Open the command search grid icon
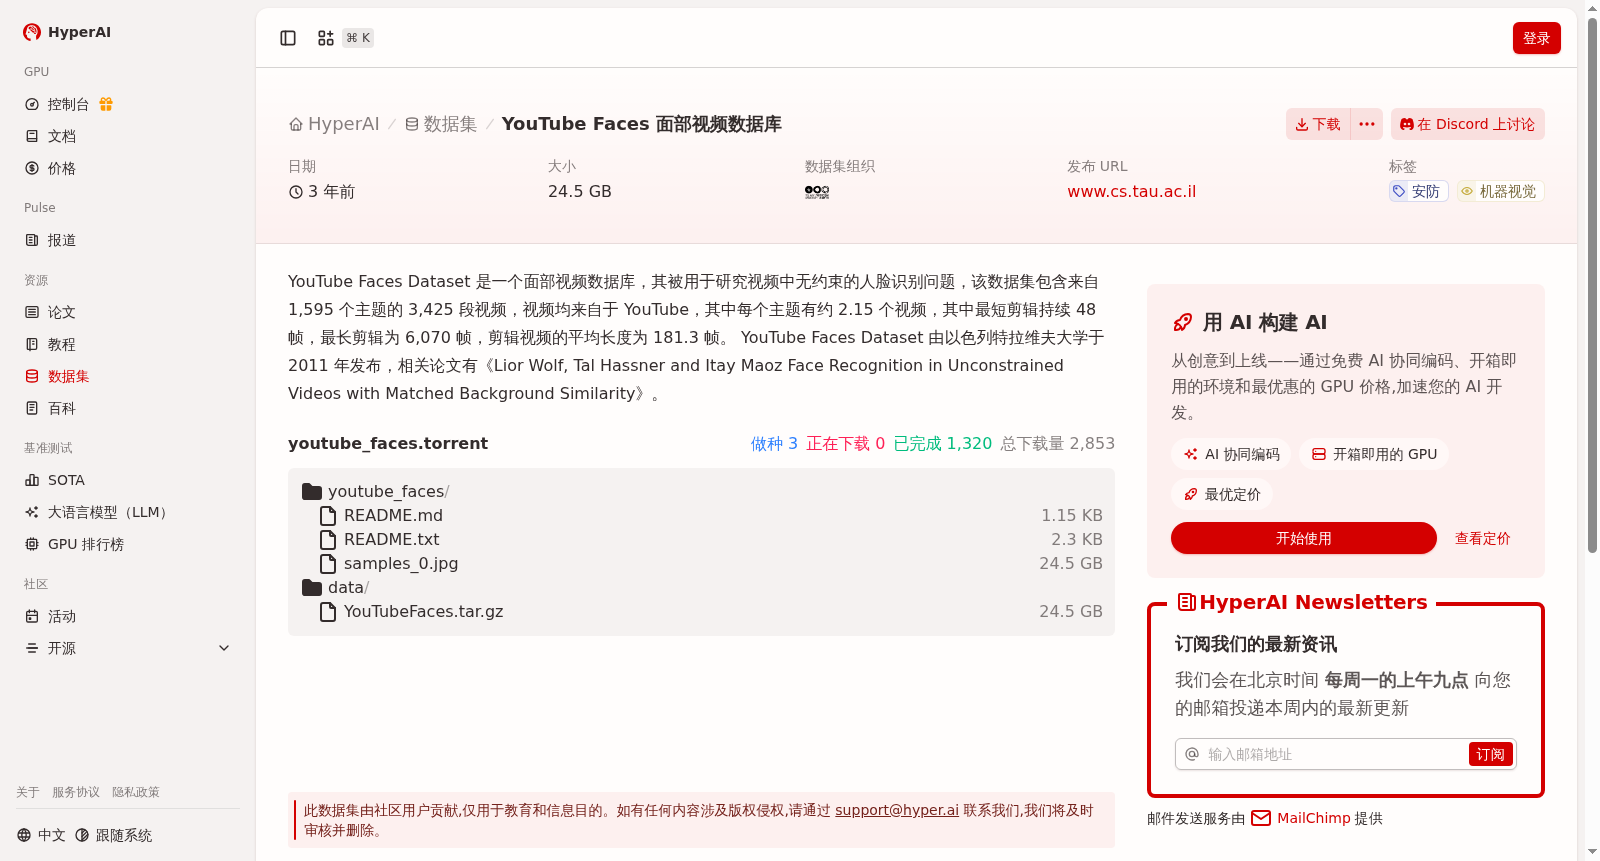This screenshot has width=1600, height=861. pos(326,38)
